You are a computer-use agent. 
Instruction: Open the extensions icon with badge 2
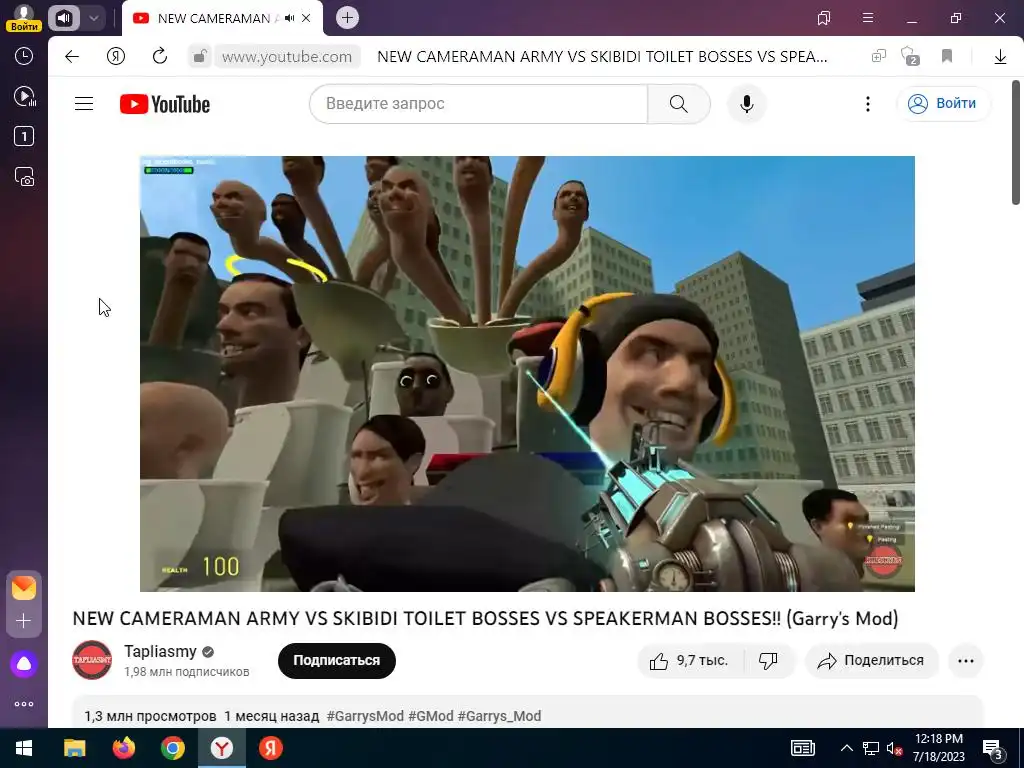pyautogui.click(x=909, y=57)
